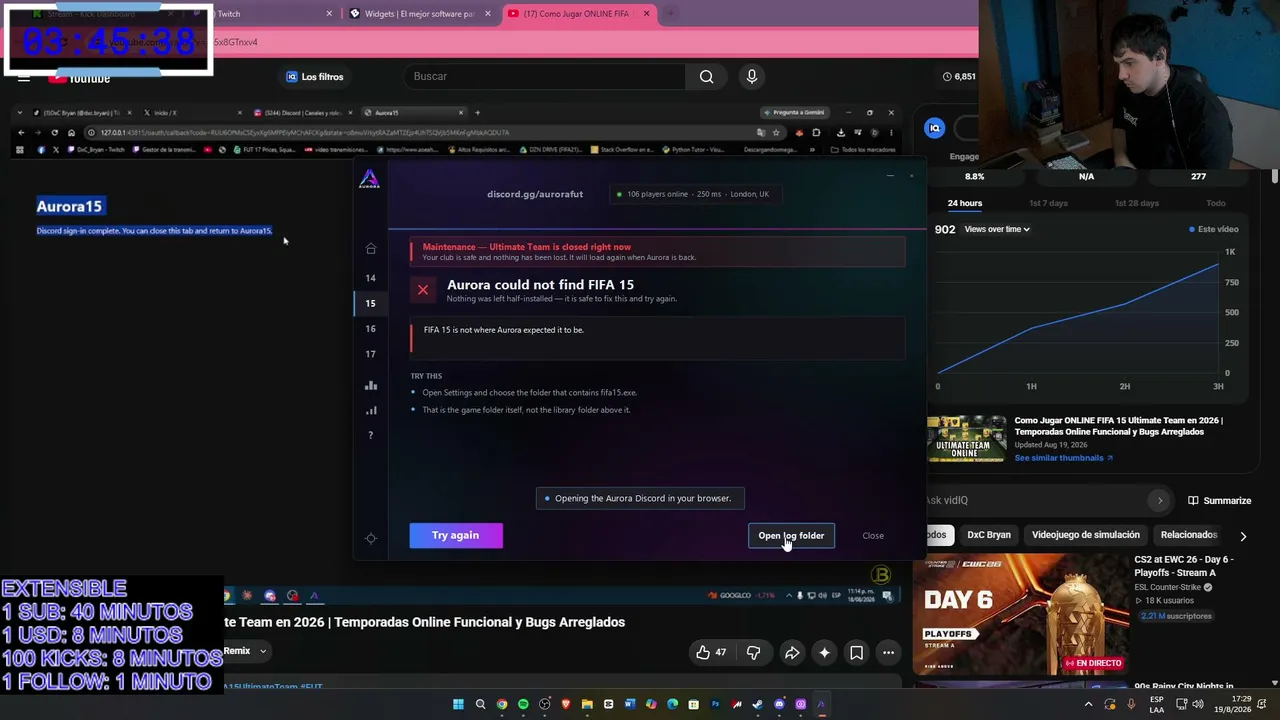Click the Summarize button
1280x720 pixels.
[1220, 500]
